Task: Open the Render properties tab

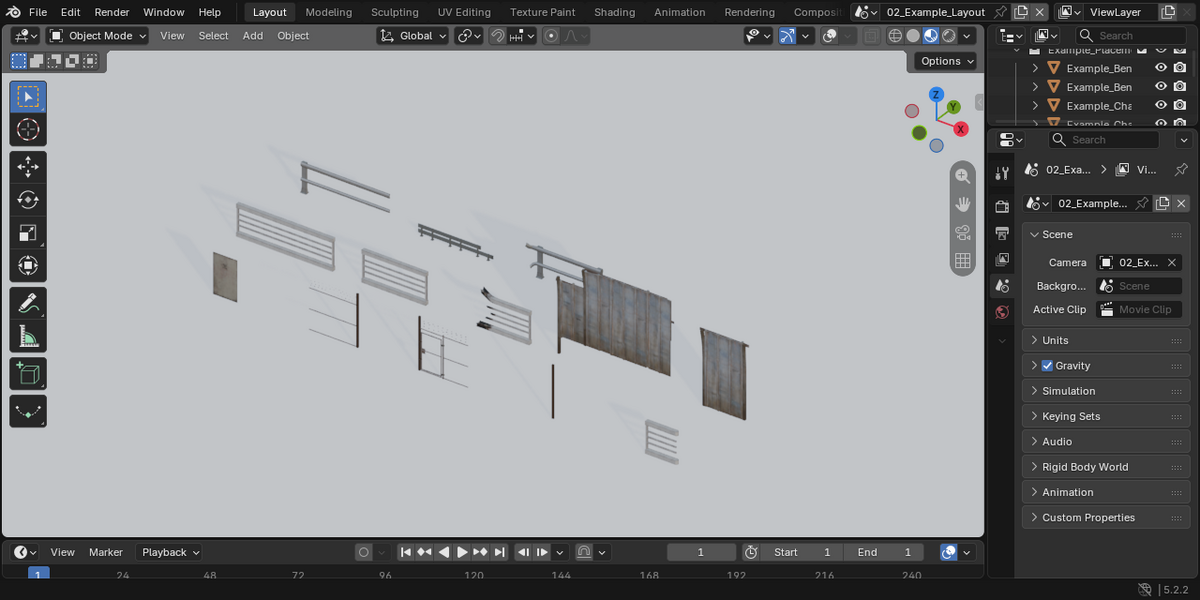Action: pos(1002,206)
